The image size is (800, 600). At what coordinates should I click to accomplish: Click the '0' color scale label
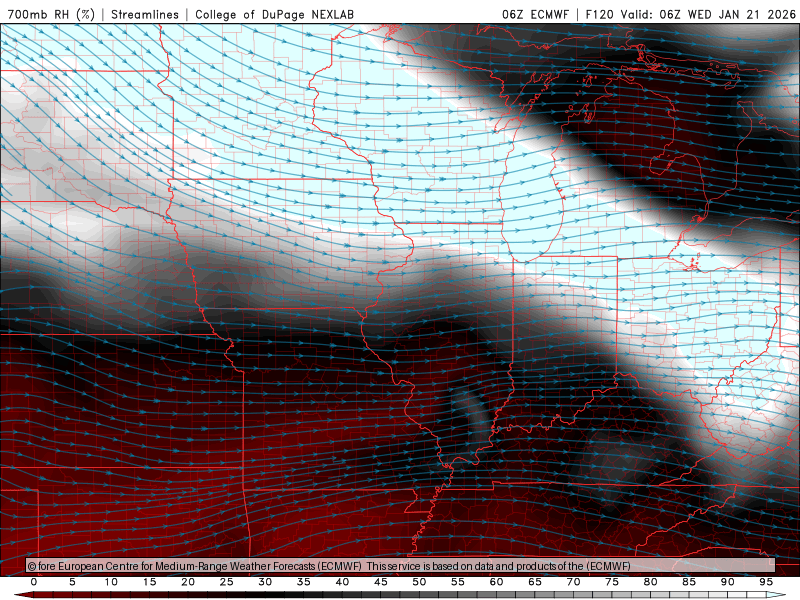coord(34,582)
